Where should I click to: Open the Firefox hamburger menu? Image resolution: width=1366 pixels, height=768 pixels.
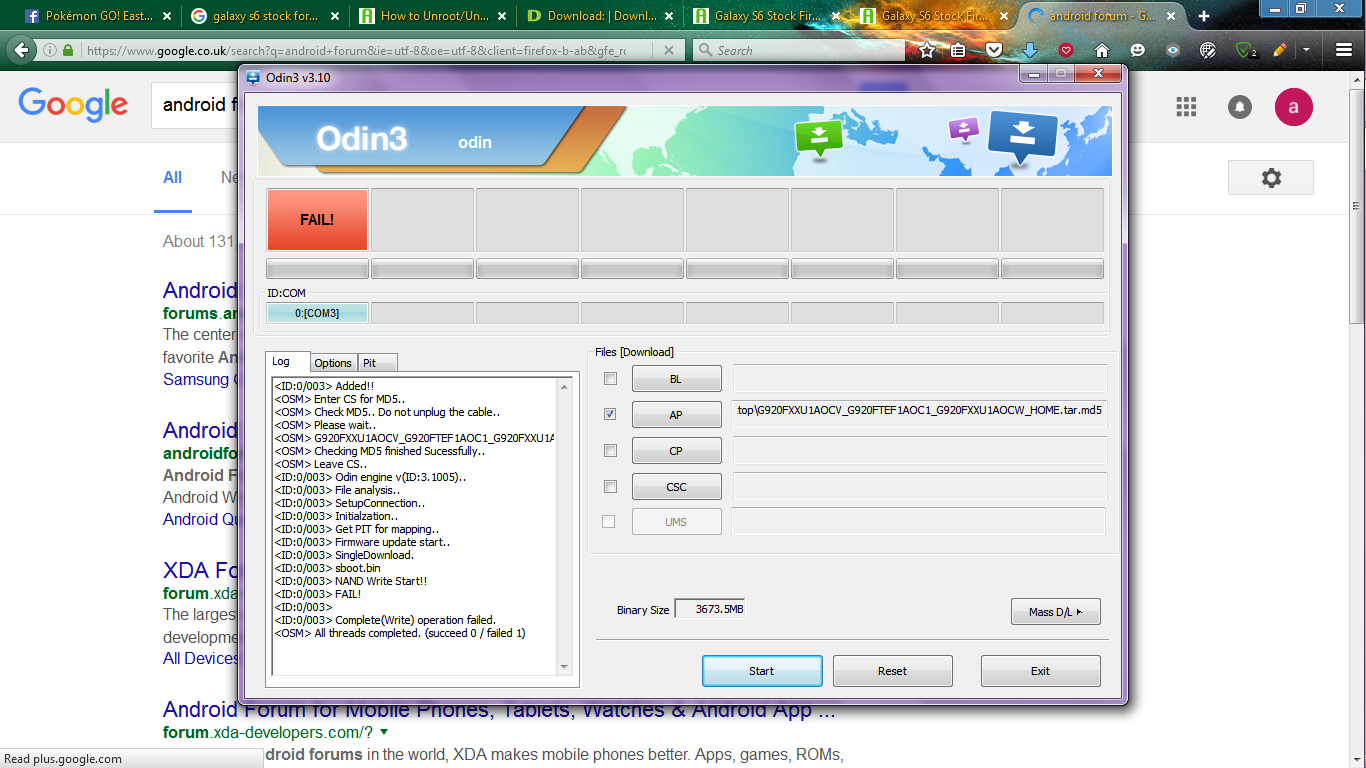click(x=1343, y=50)
